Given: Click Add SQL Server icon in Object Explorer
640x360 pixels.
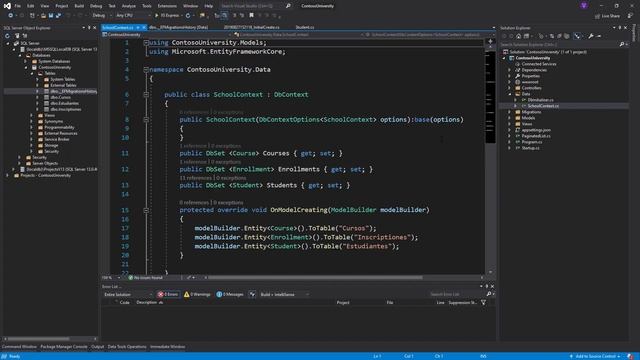Looking at the screenshot, I should (17, 36).
